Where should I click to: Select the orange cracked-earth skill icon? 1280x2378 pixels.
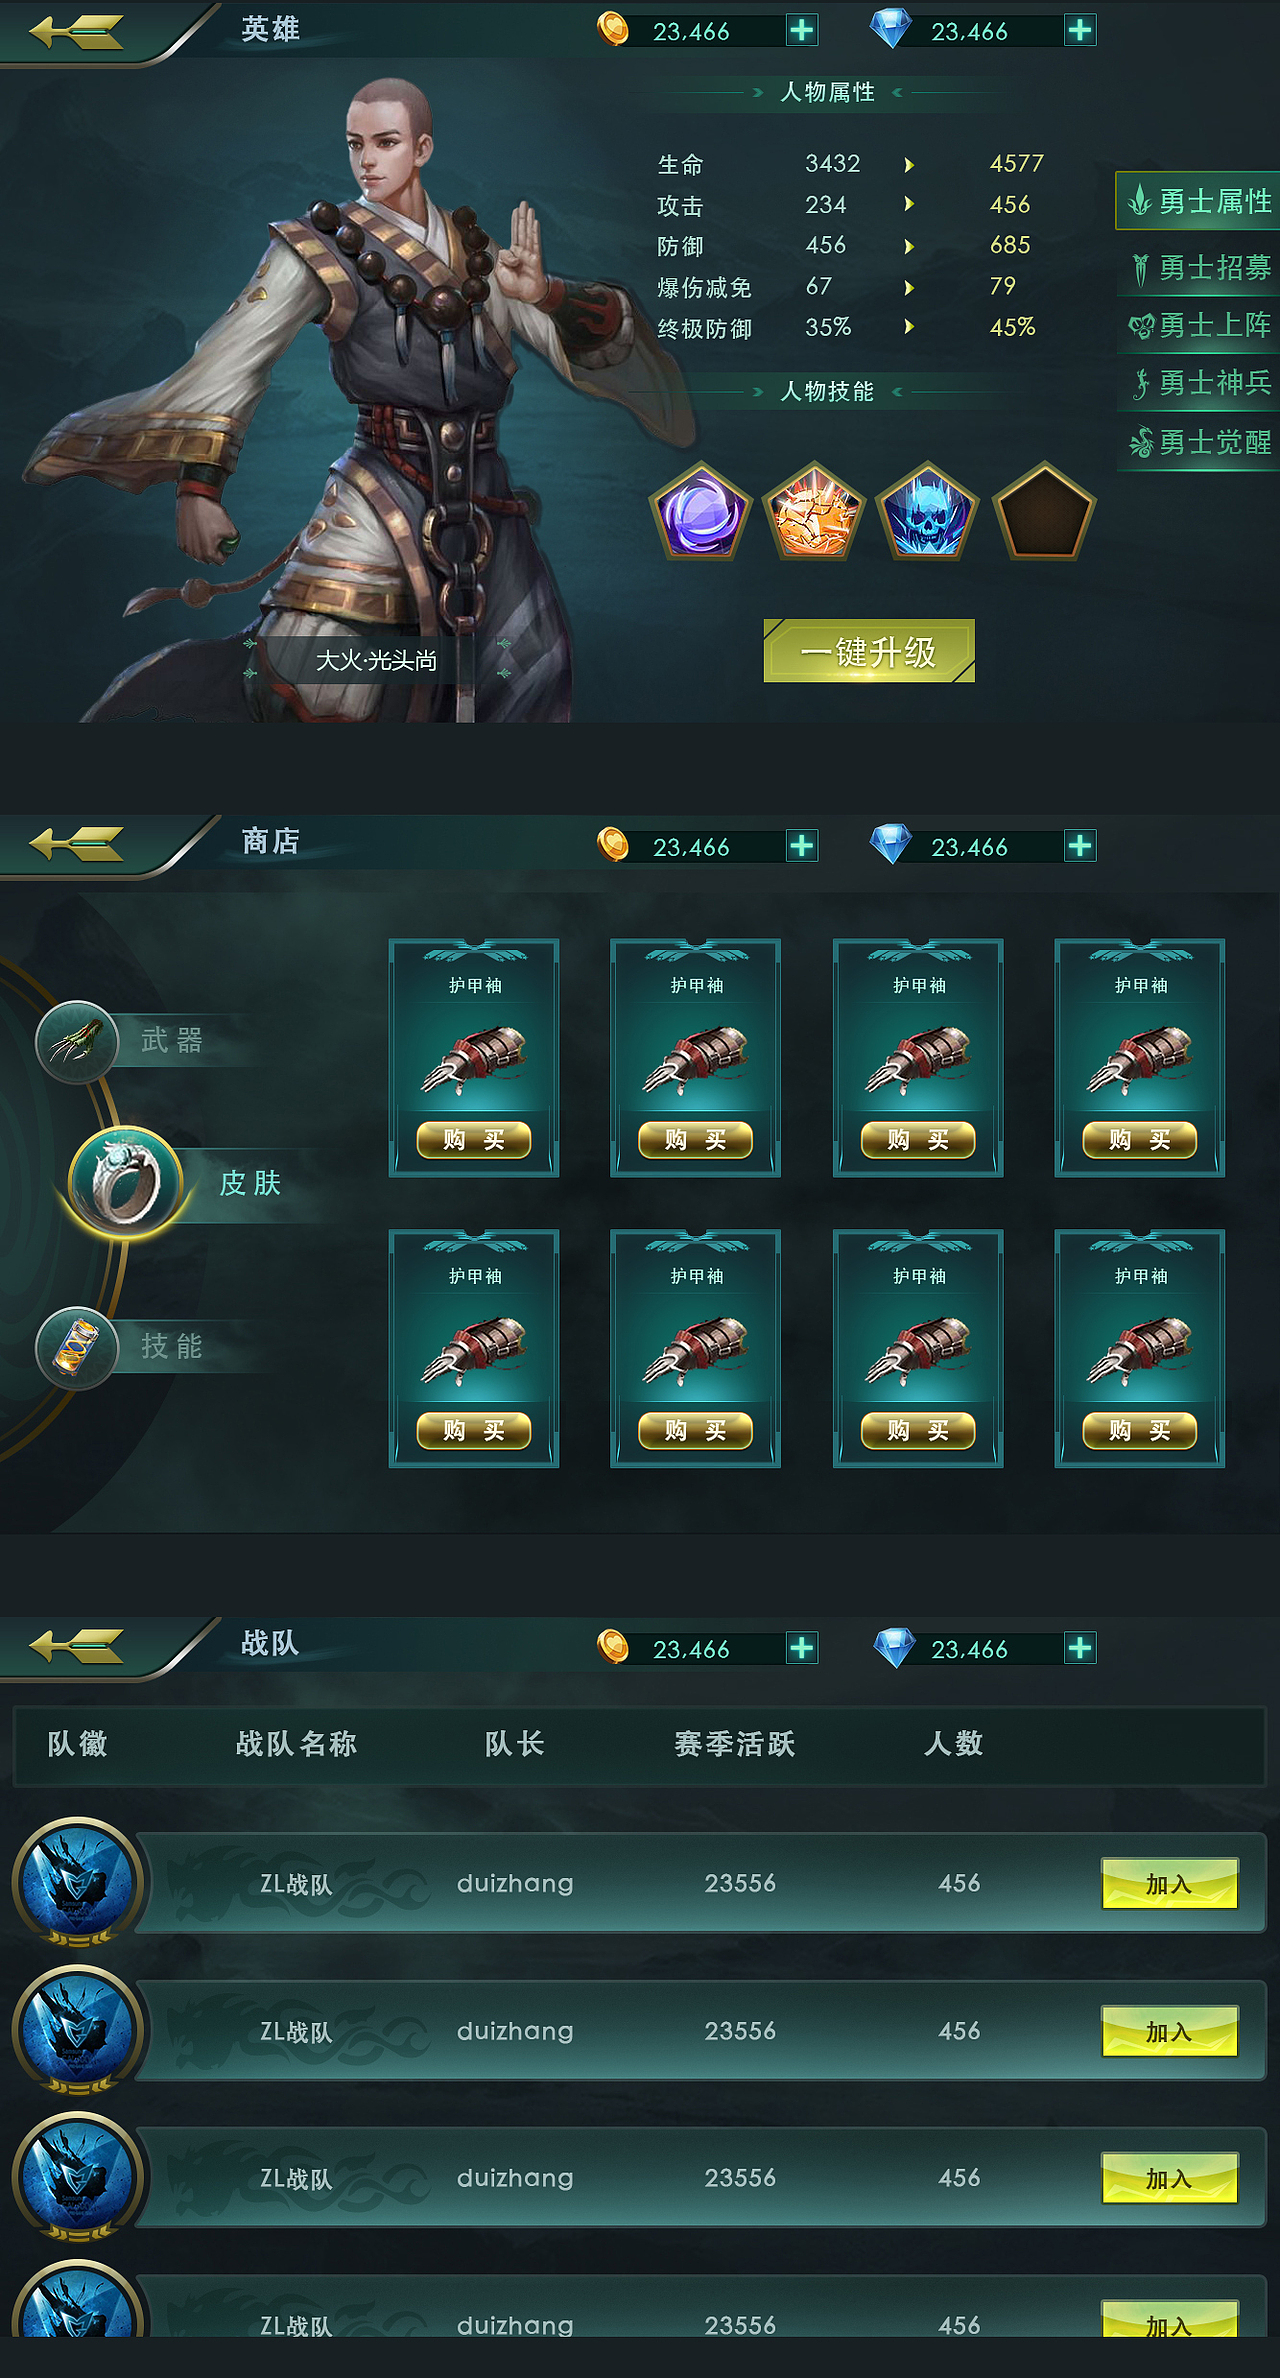pyautogui.click(x=814, y=511)
